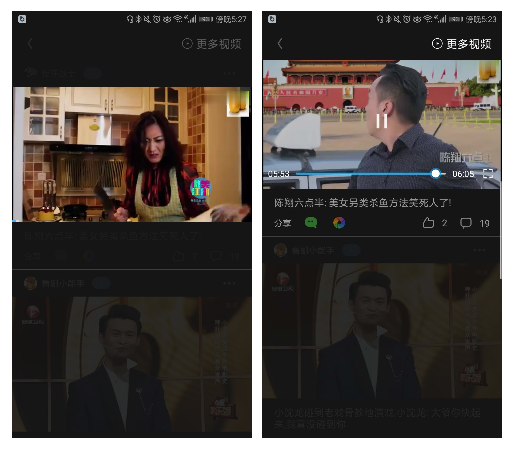The image size is (511, 451).
Task: Open three-dot menu of left second post
Action: (x=229, y=283)
